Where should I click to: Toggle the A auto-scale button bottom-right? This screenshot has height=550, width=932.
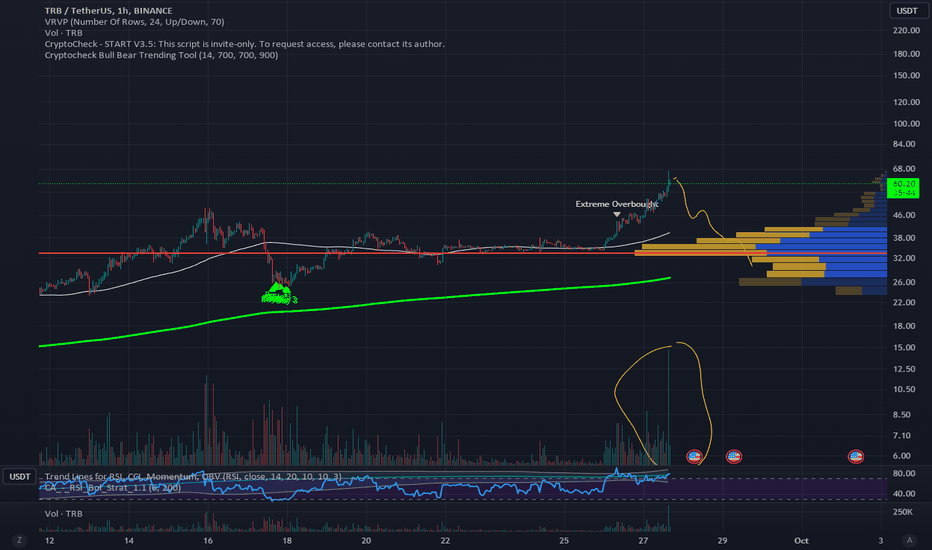point(909,540)
